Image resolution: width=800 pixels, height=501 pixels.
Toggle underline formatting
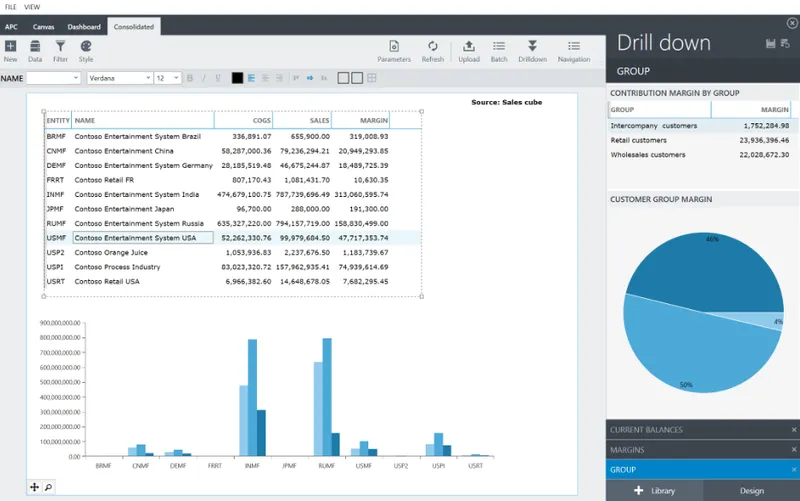click(x=218, y=78)
